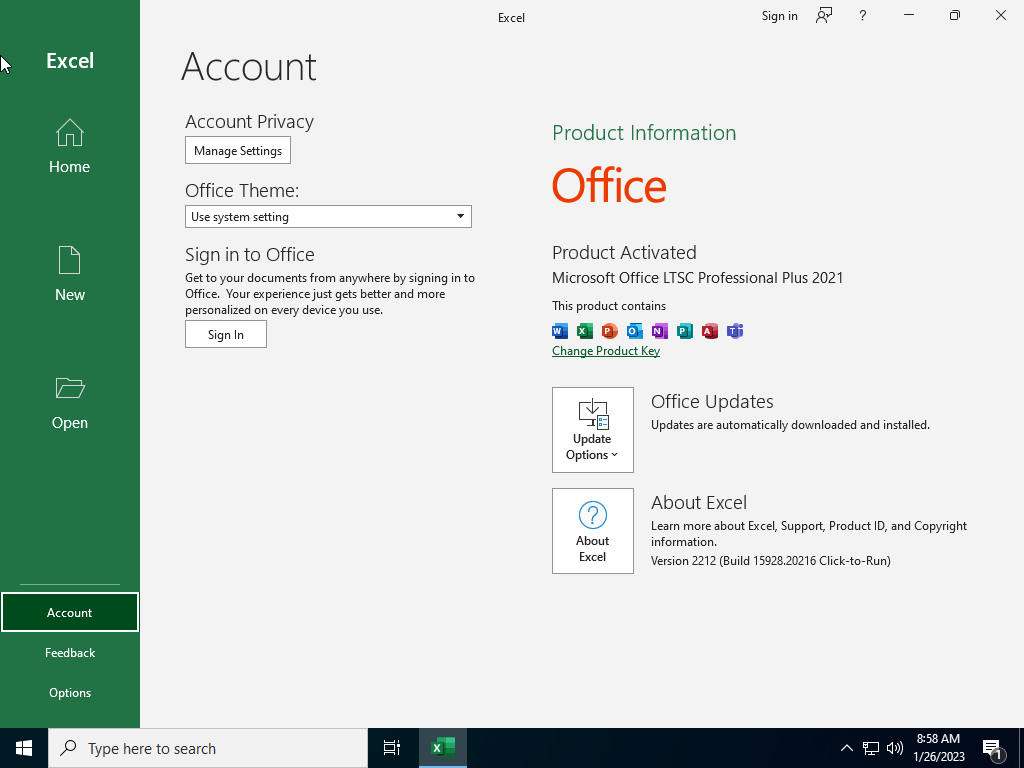Click the Publisher app icon
This screenshot has width=1024, height=768.
[684, 331]
